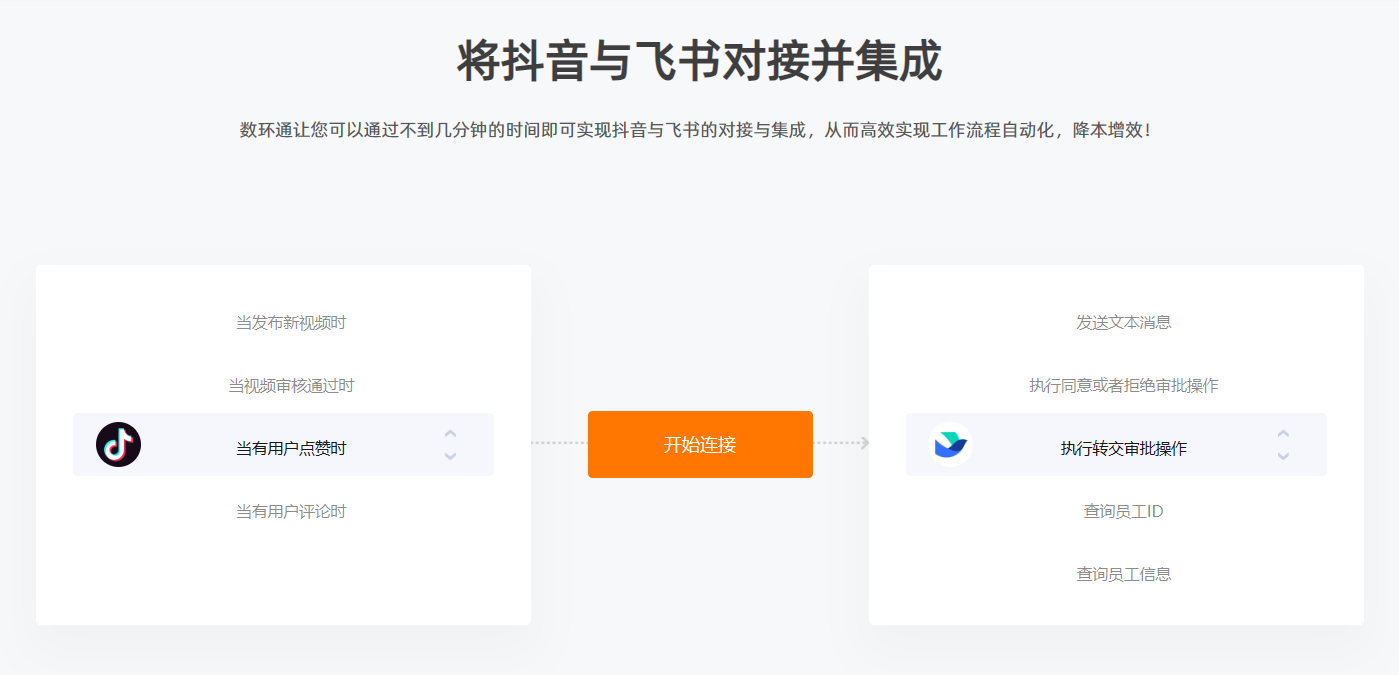Click the heading 将抖音与飞书对接并集成
The height and width of the screenshot is (675, 1399).
[699, 62]
